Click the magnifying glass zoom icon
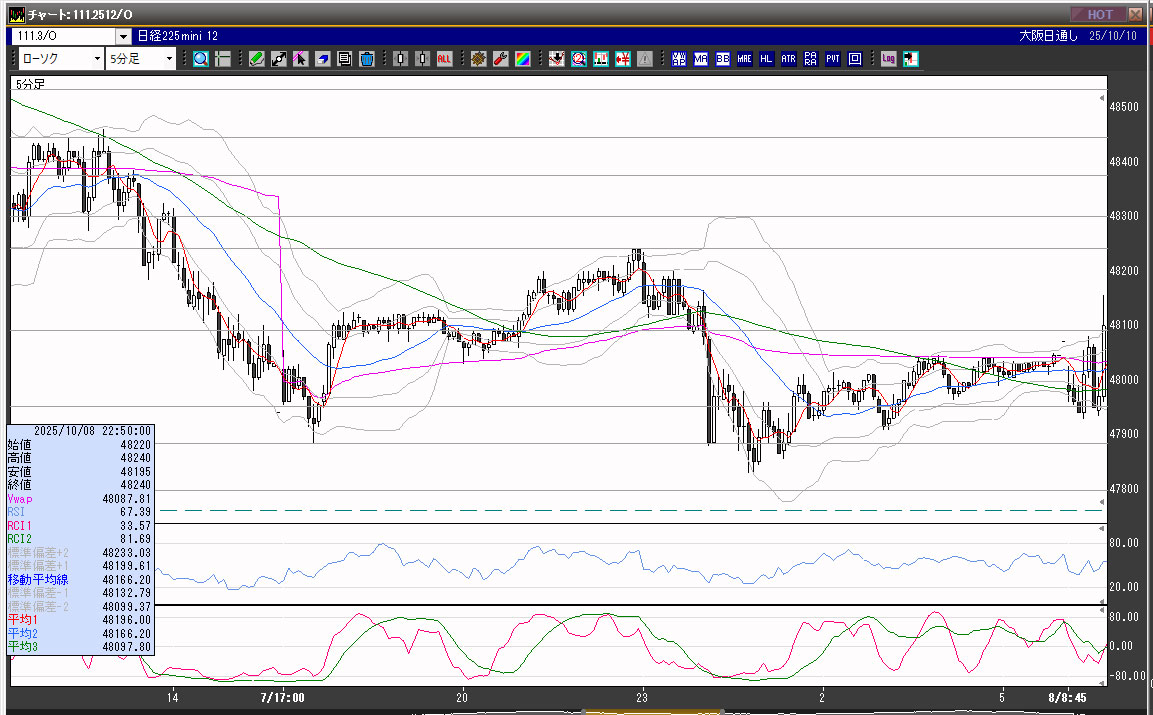 click(201, 59)
